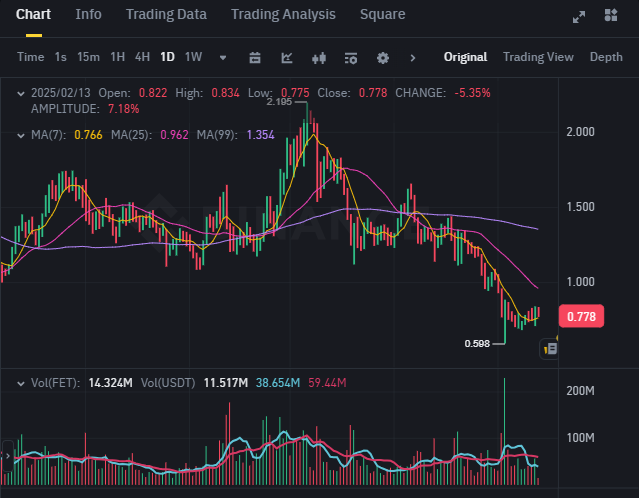Click the date 2025/02/13 label

pos(61,93)
